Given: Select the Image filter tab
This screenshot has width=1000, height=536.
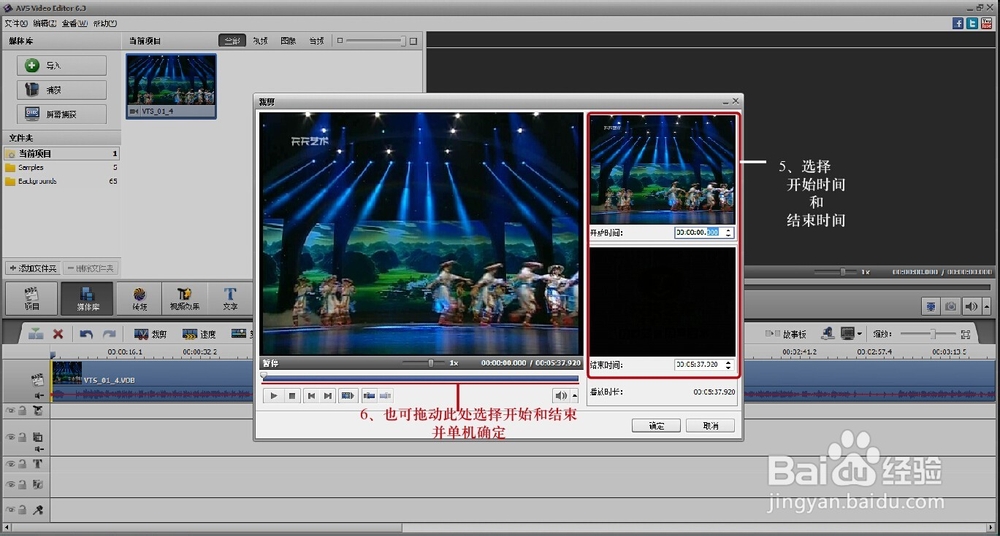Looking at the screenshot, I should tap(288, 40).
